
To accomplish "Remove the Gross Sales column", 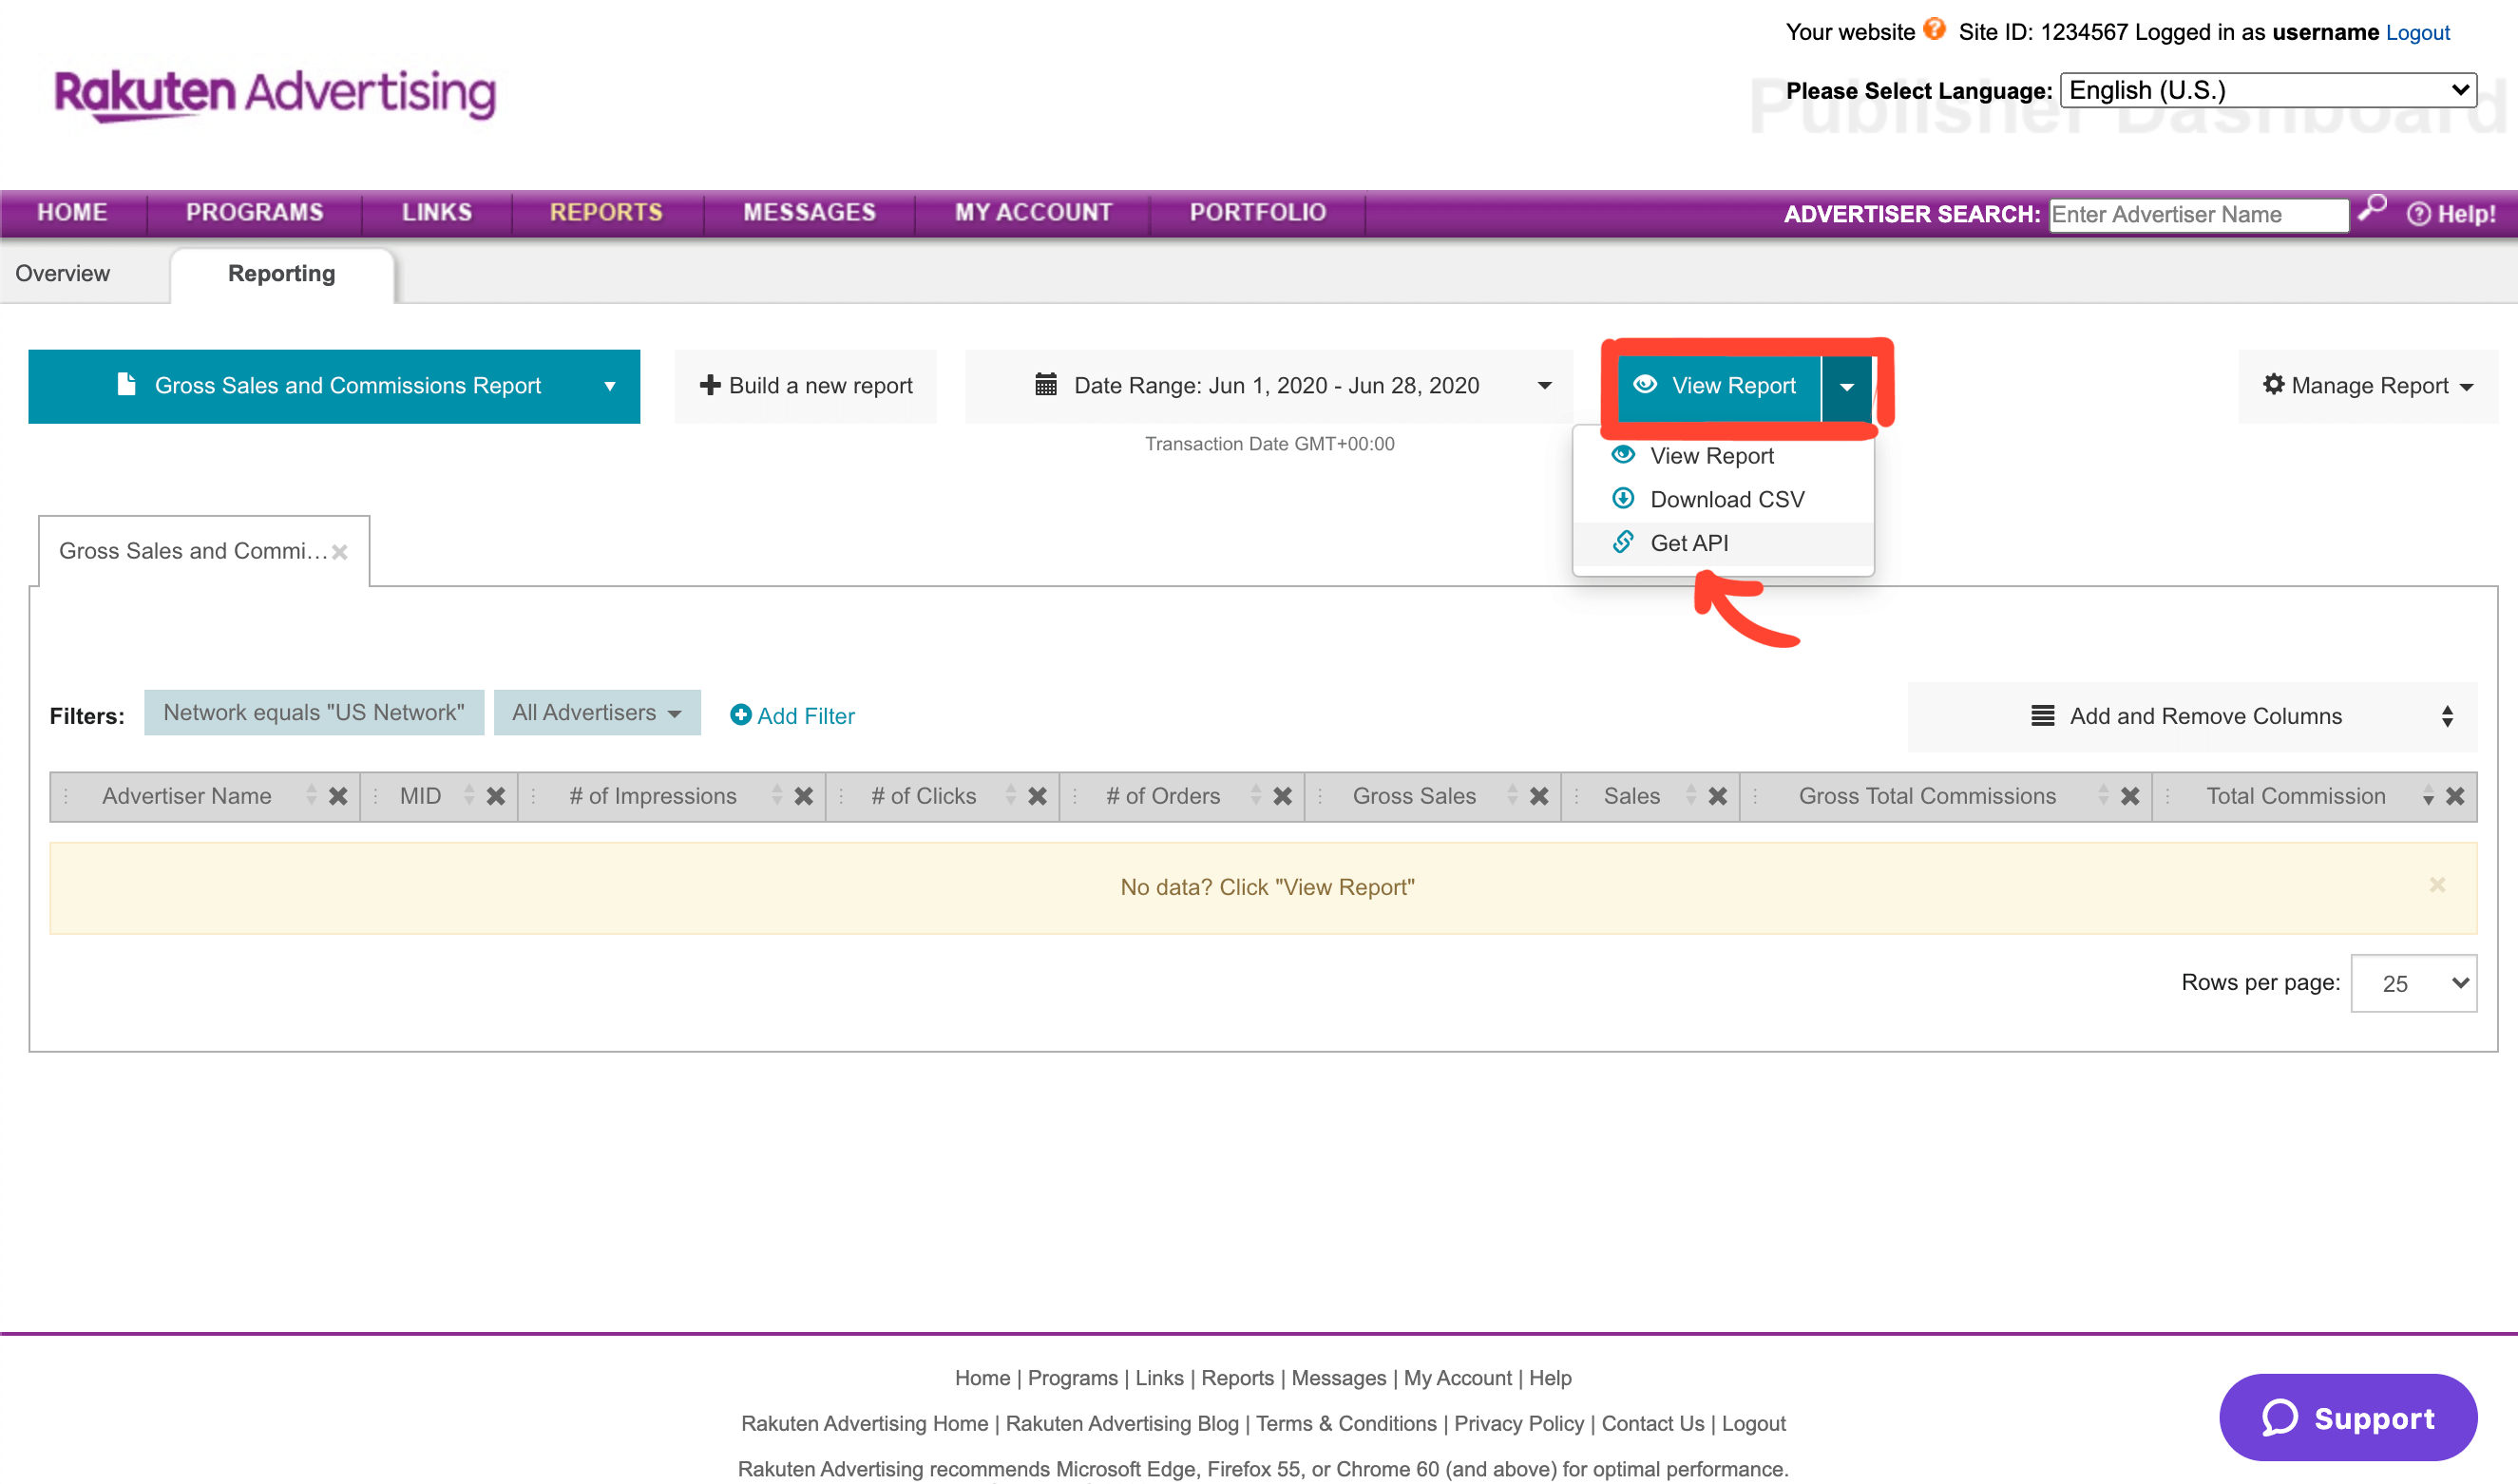I will (x=1539, y=796).
